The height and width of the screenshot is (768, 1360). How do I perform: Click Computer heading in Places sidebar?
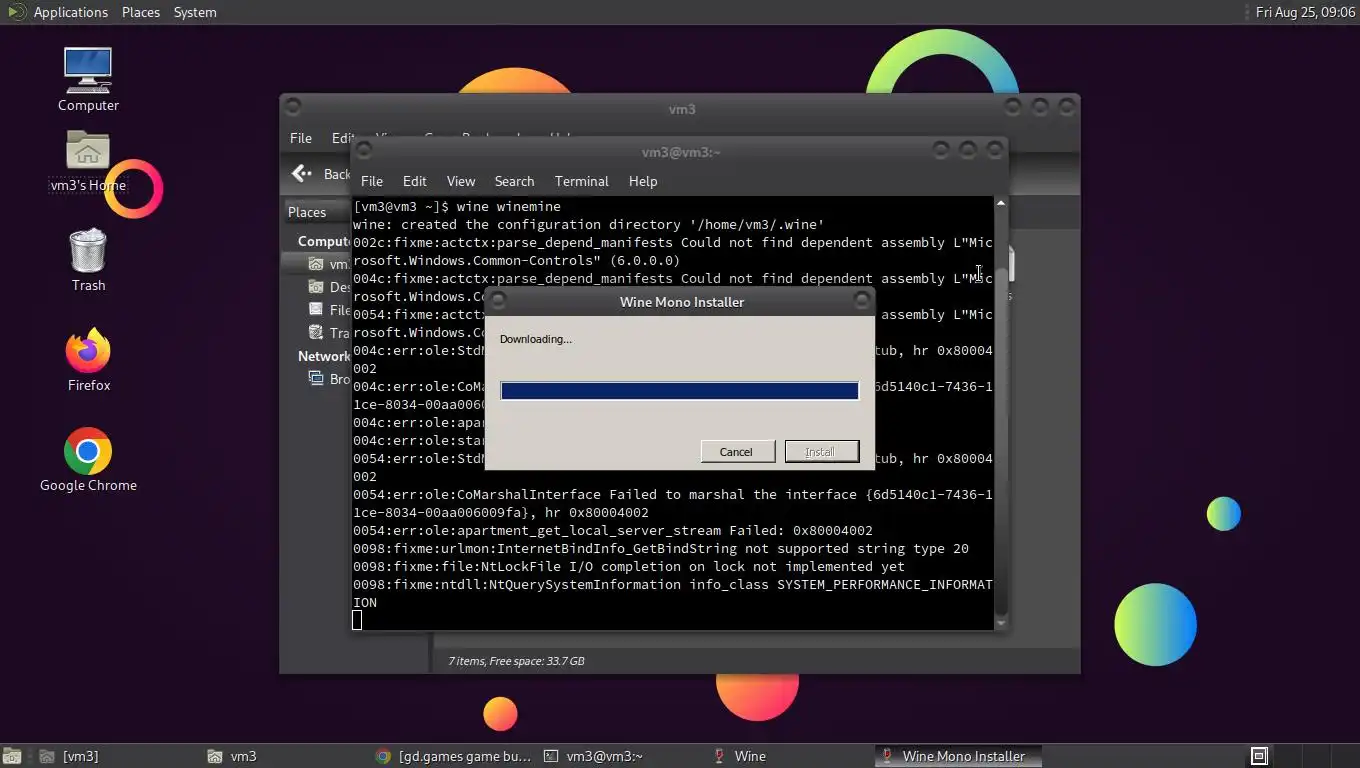click(x=323, y=241)
